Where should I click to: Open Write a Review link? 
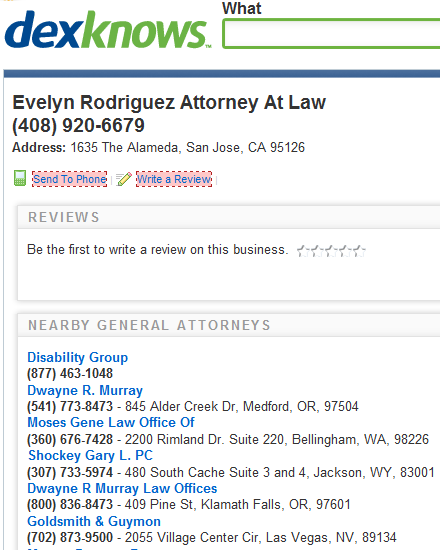point(174,179)
